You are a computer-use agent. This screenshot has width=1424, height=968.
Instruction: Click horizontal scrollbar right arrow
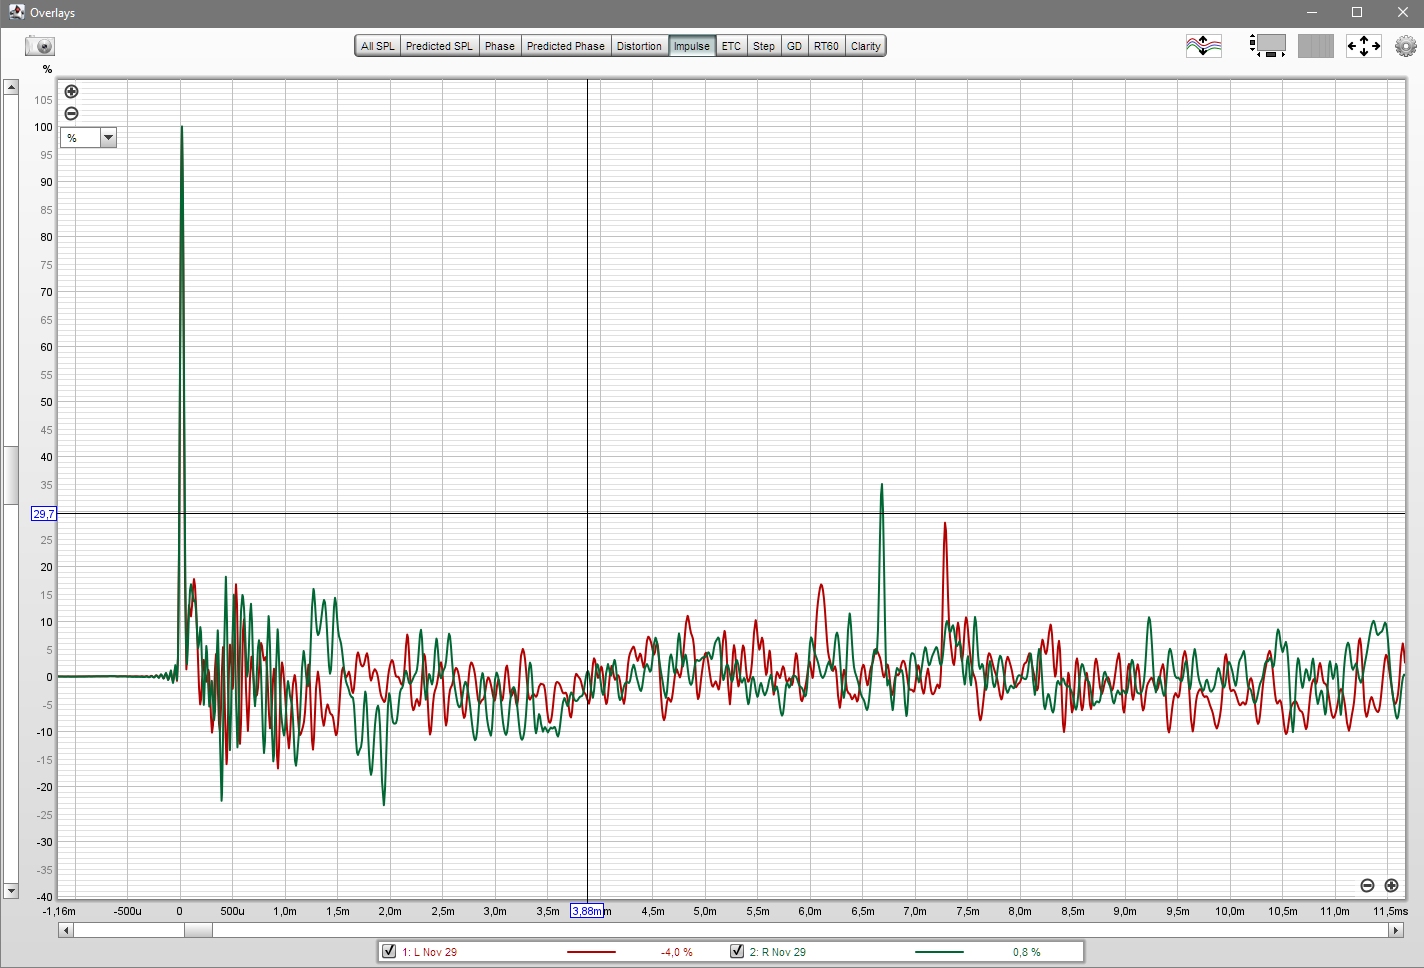(1396, 930)
